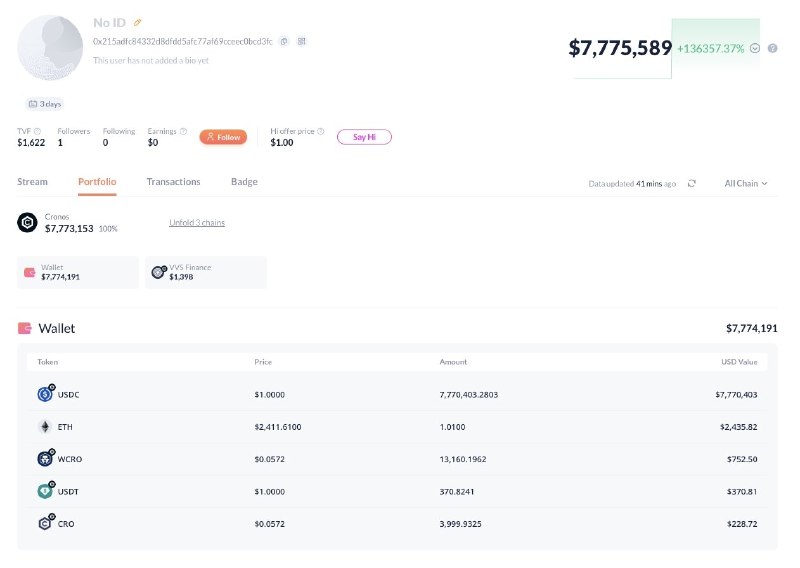The height and width of the screenshot is (568, 800).
Task: Open the All Chain dropdown
Action: 745,183
